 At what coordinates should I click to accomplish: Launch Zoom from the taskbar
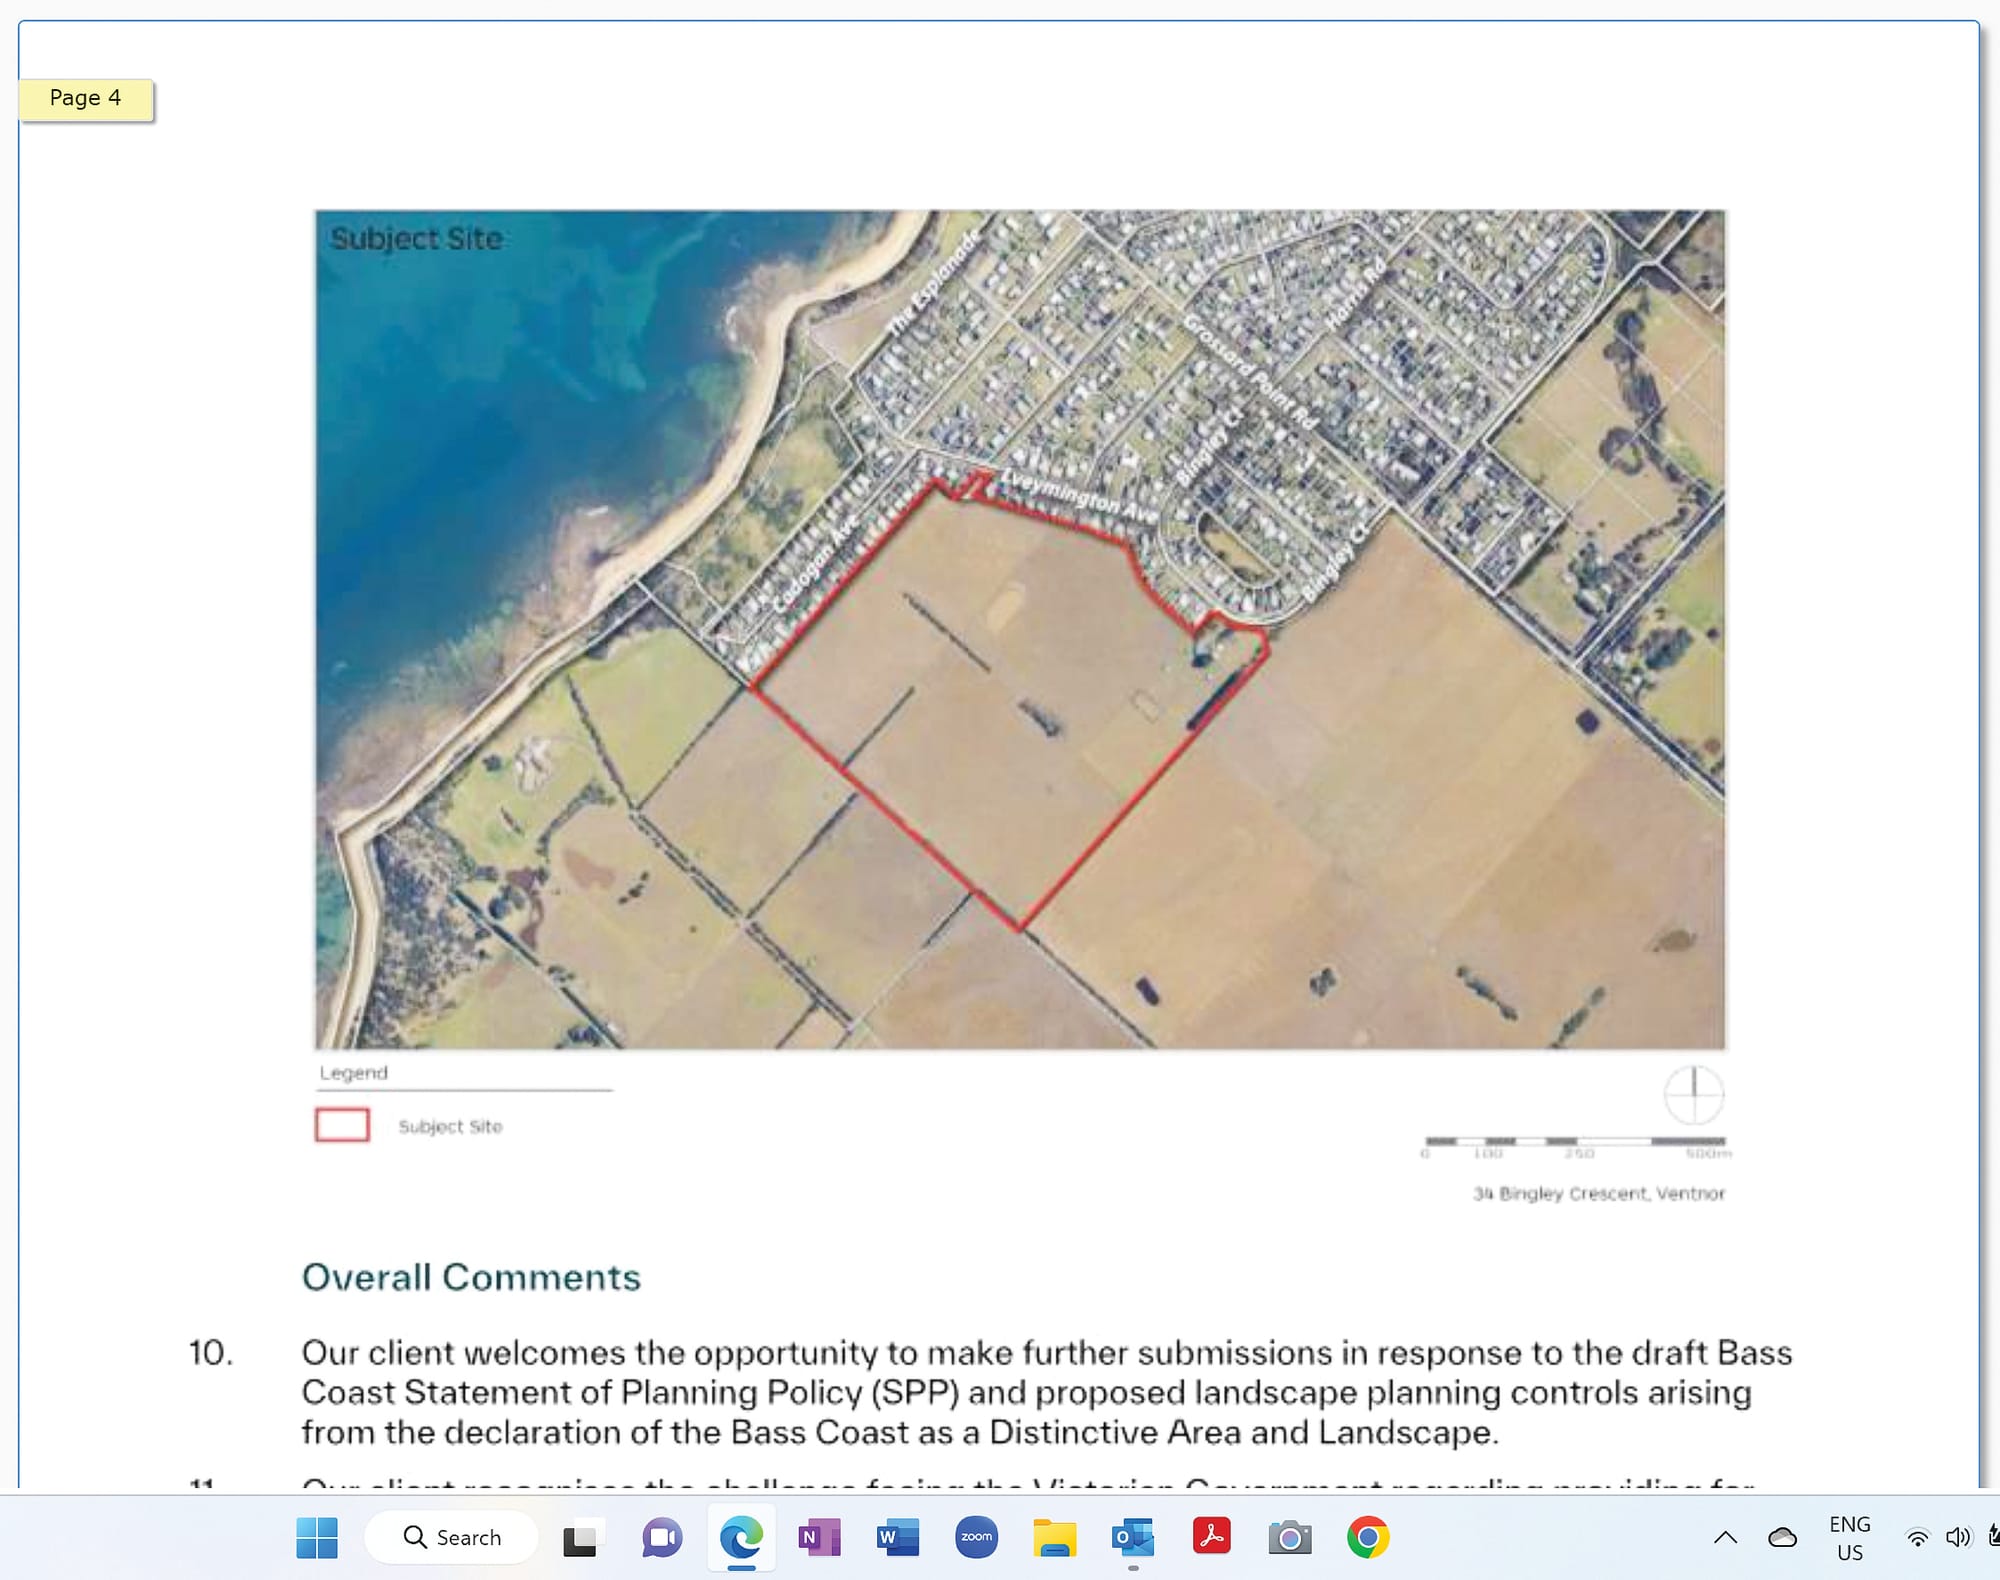(x=975, y=1537)
